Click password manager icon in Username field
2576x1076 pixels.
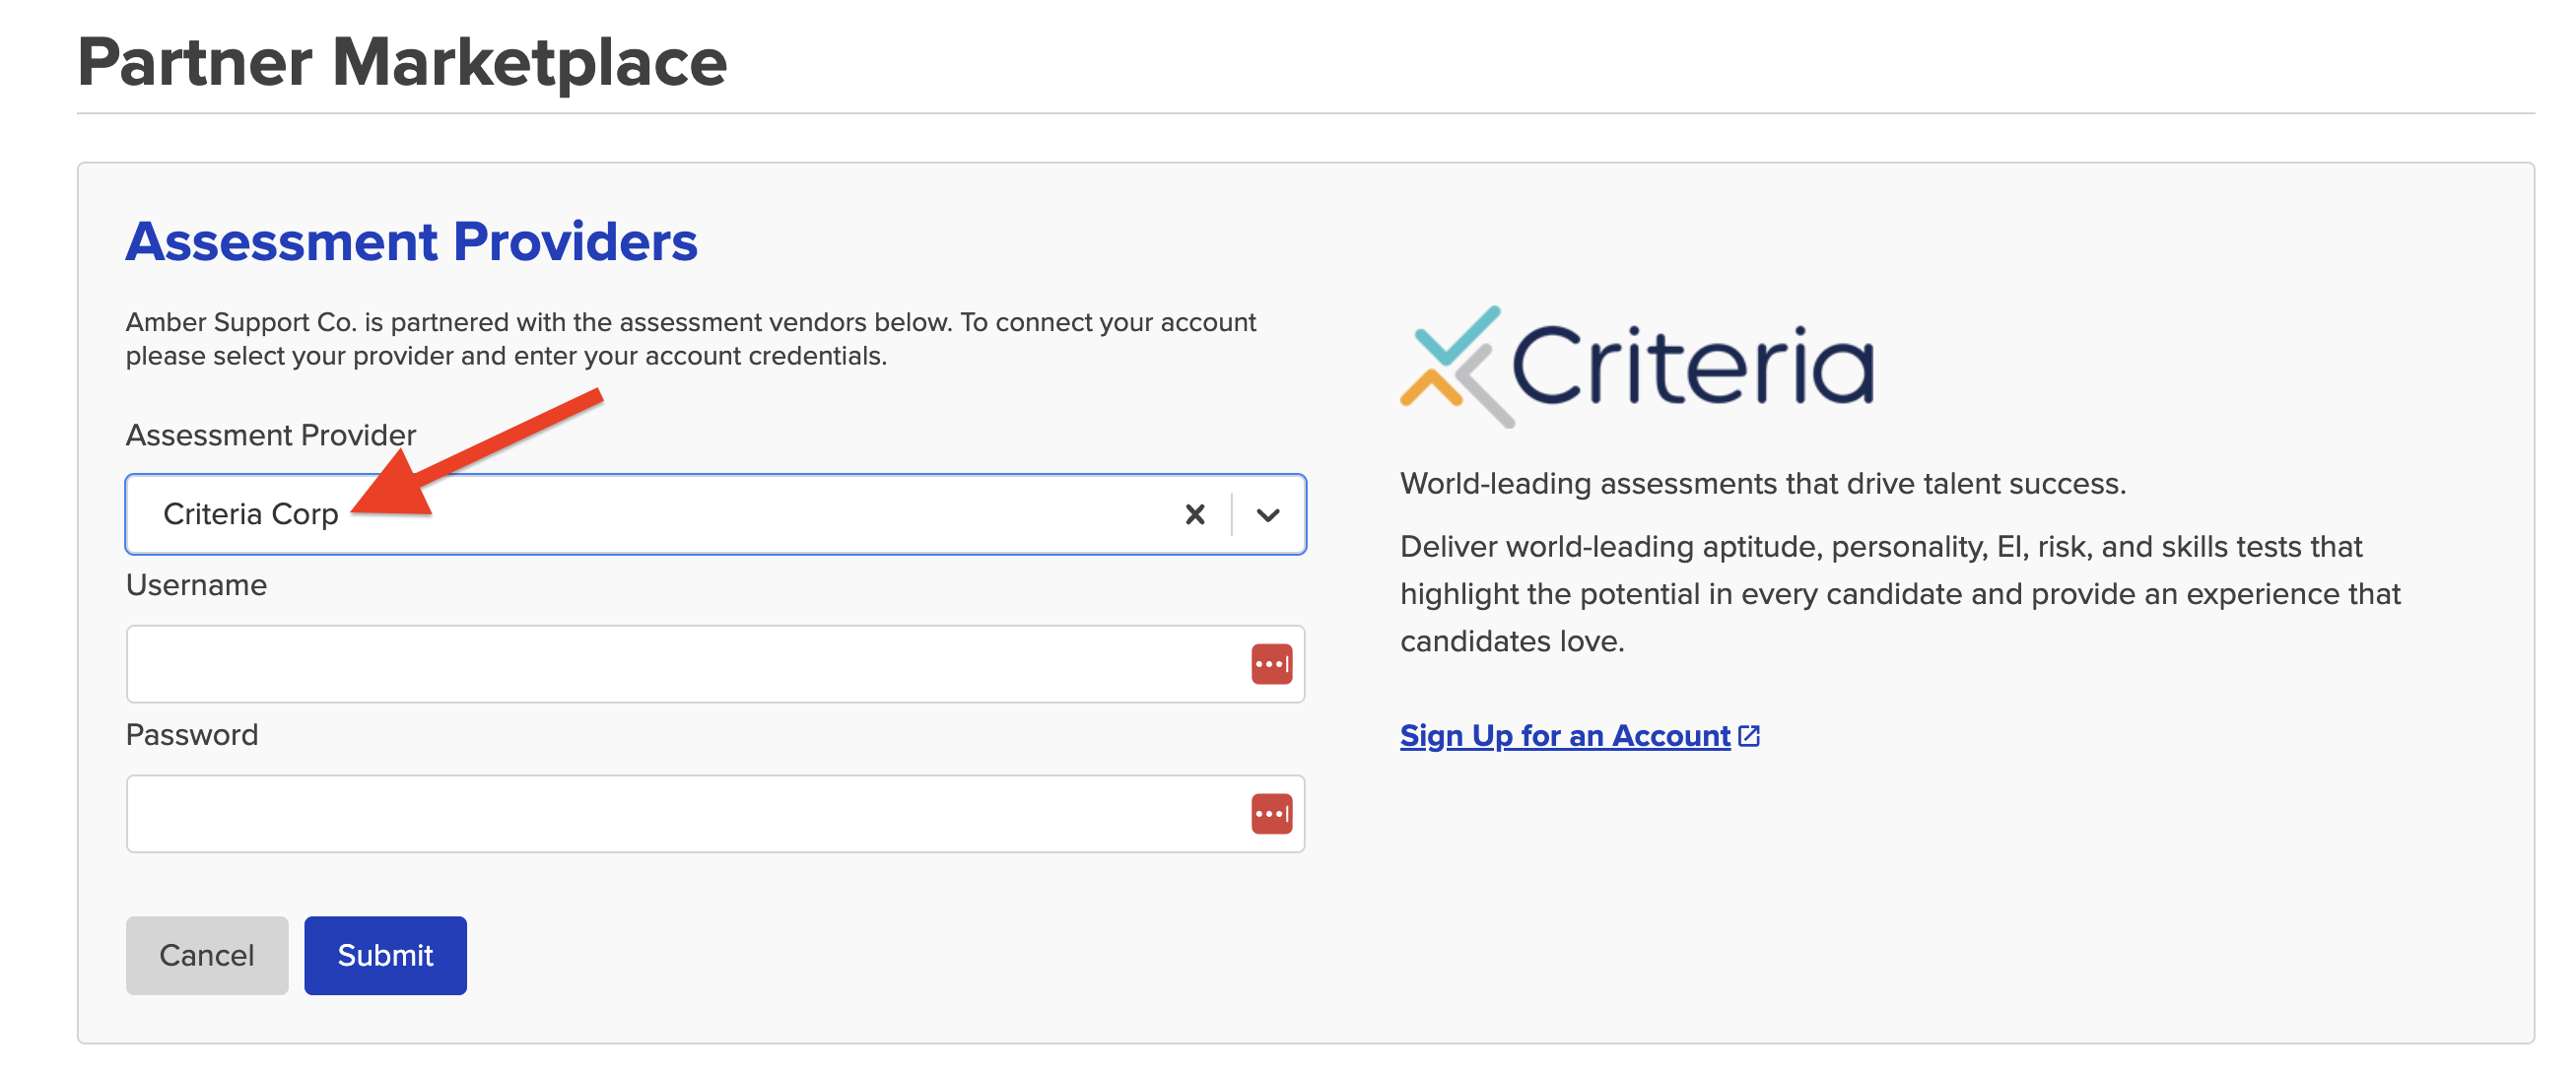pos(1271,664)
